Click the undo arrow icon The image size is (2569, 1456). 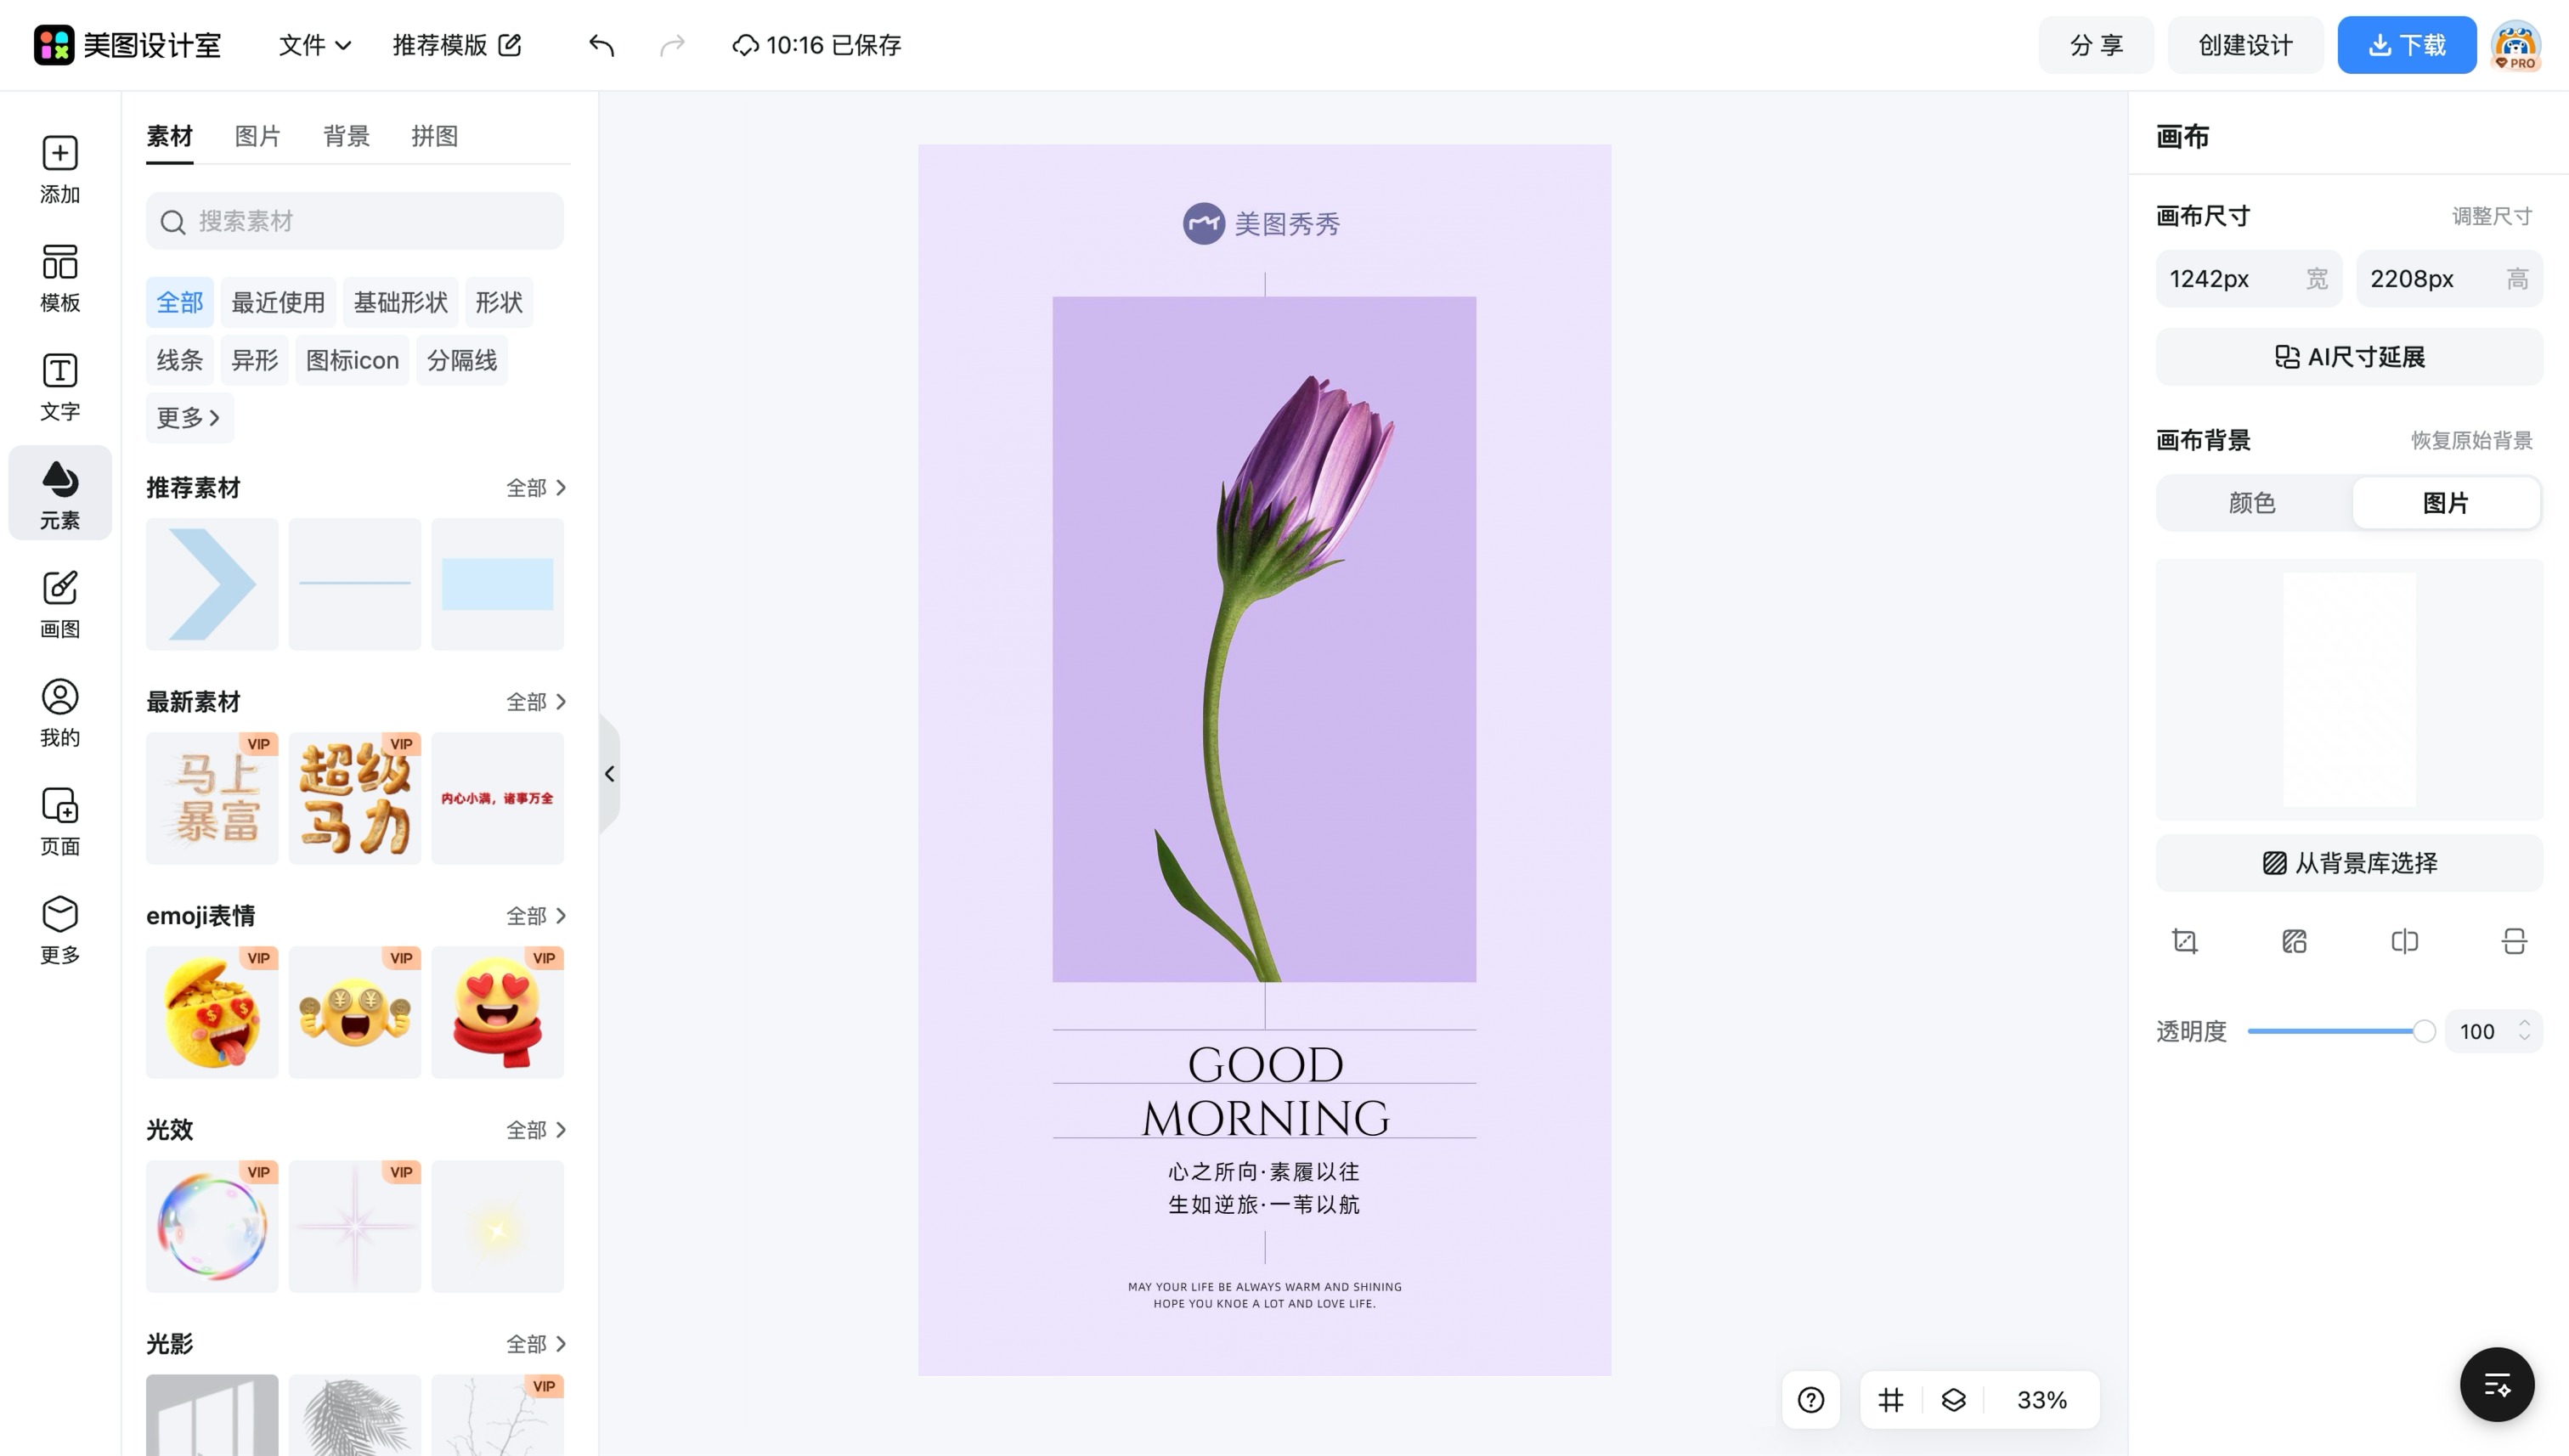[x=601, y=45]
